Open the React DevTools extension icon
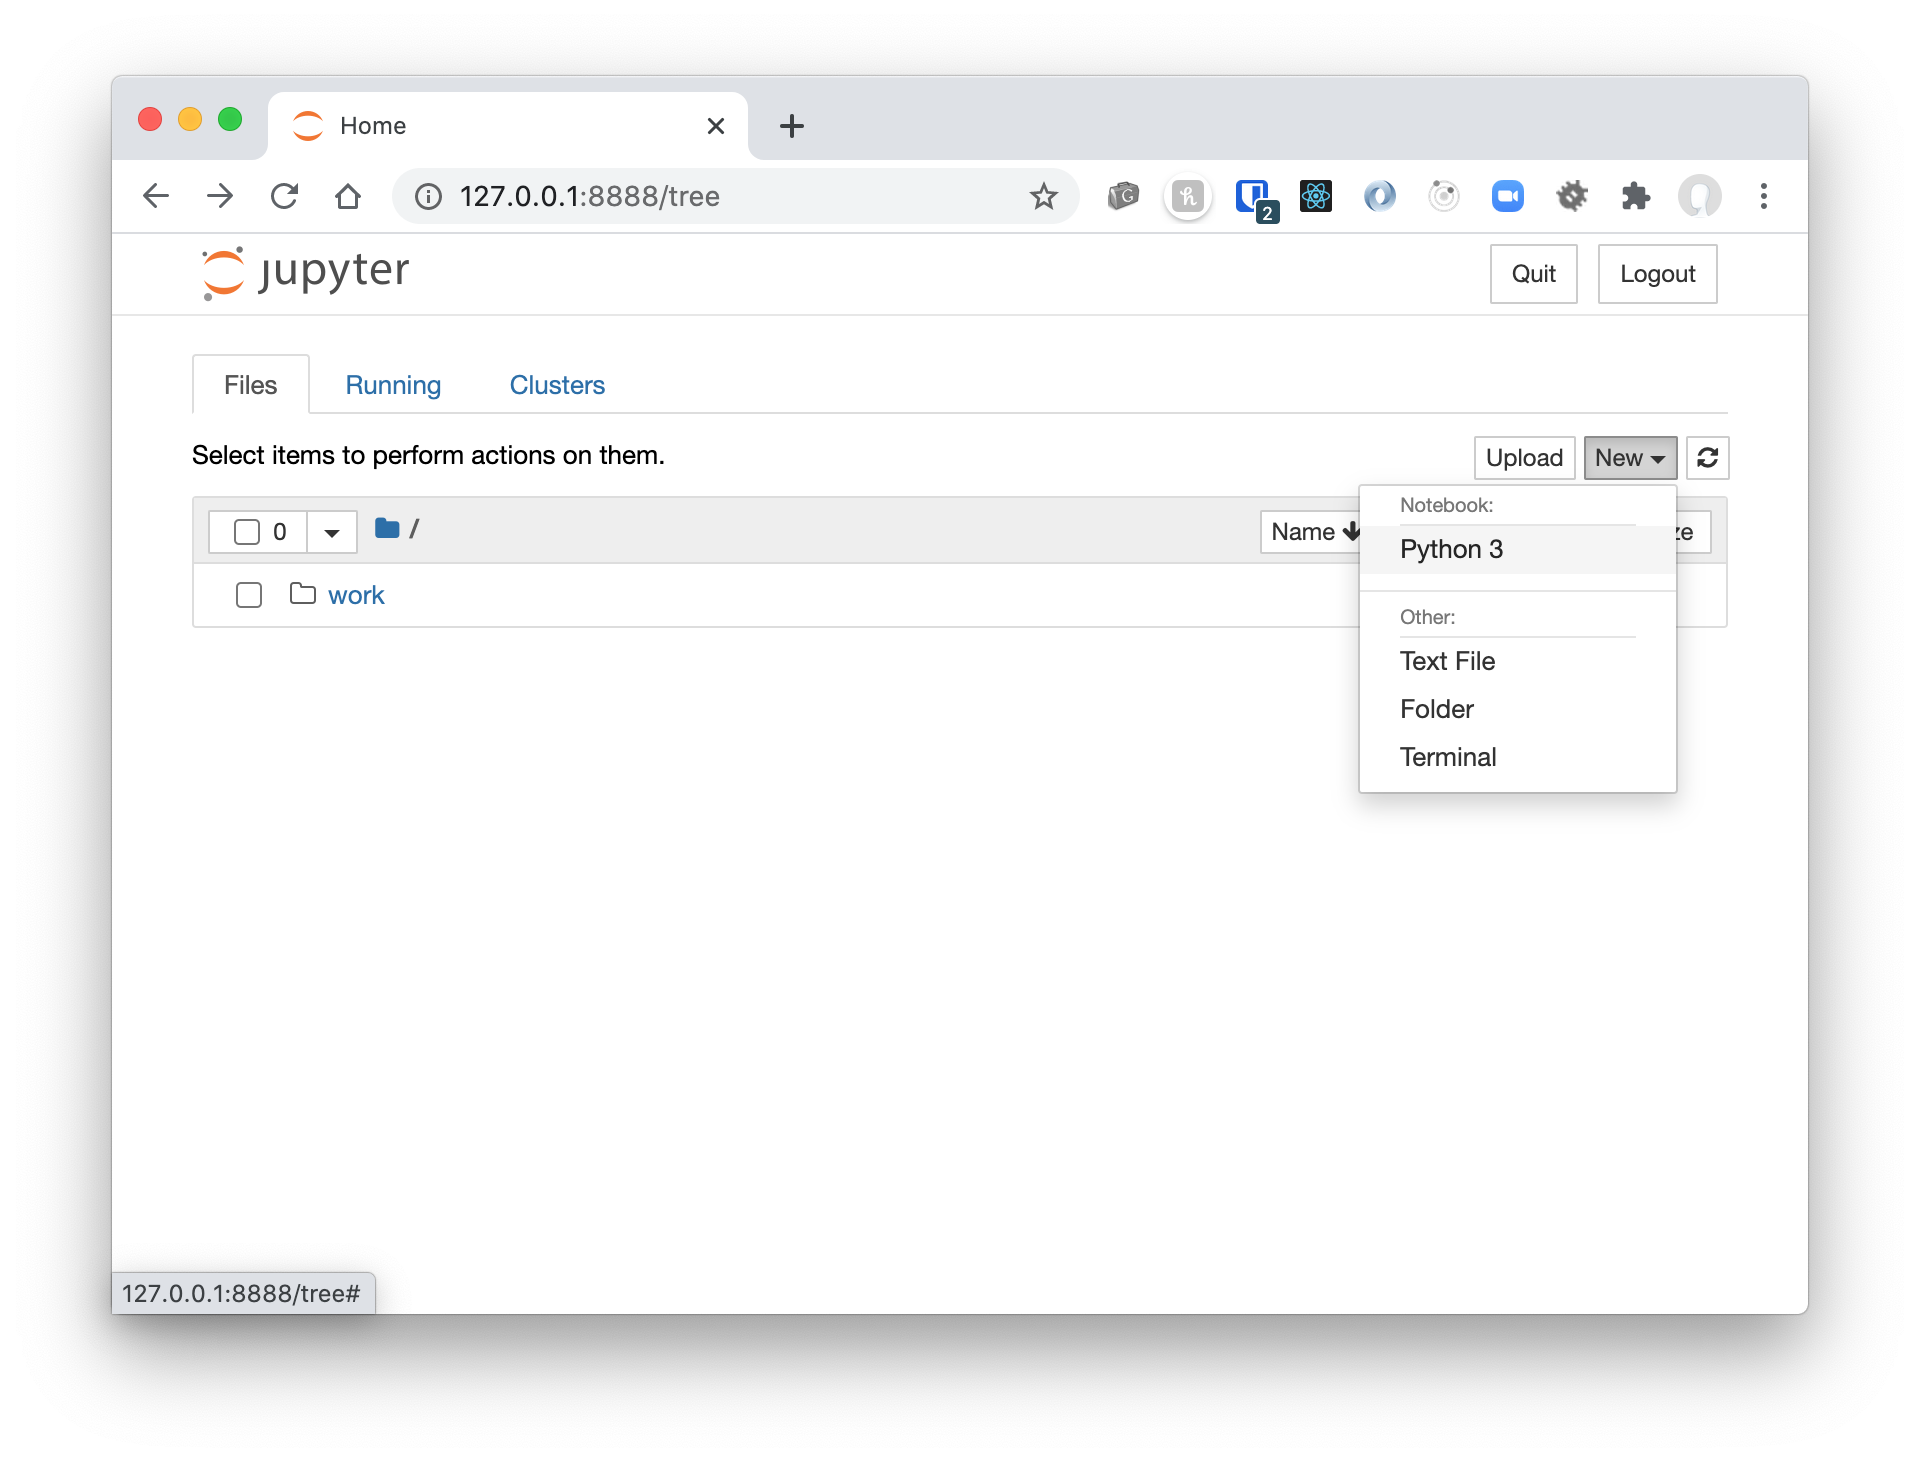This screenshot has width=1920, height=1462. 1316,196
